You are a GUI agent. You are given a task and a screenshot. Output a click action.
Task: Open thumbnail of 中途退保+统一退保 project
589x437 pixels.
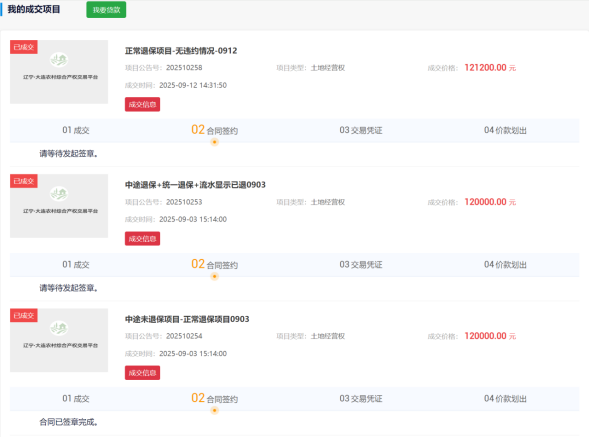[59, 206]
